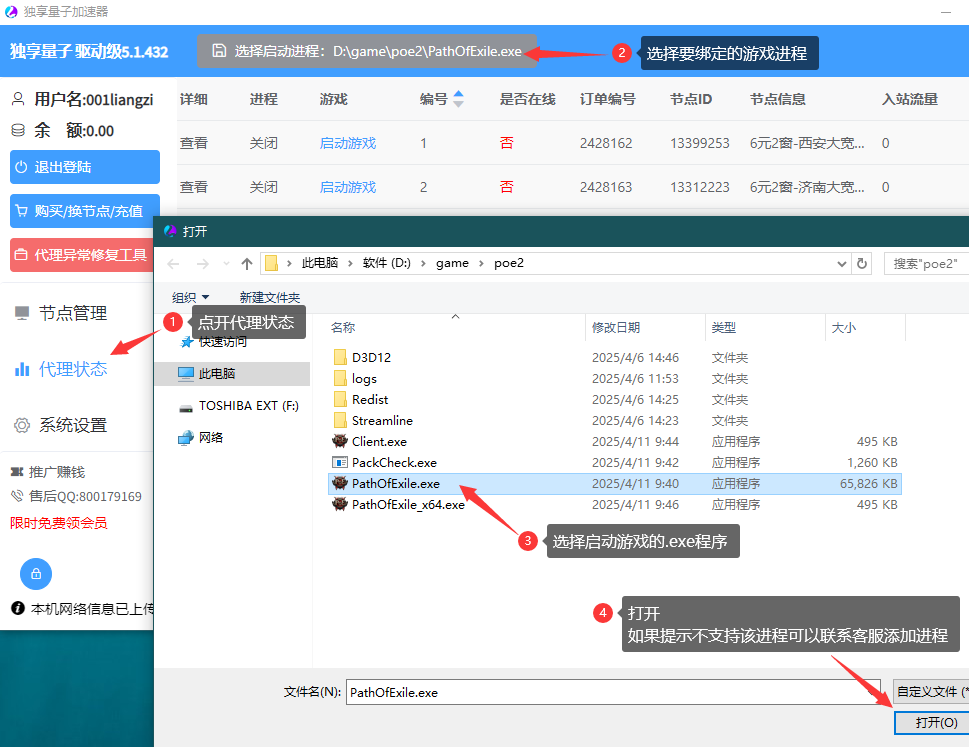969x747 pixels.
Task: Click the 退出登陆 button
Action: [x=85, y=167]
